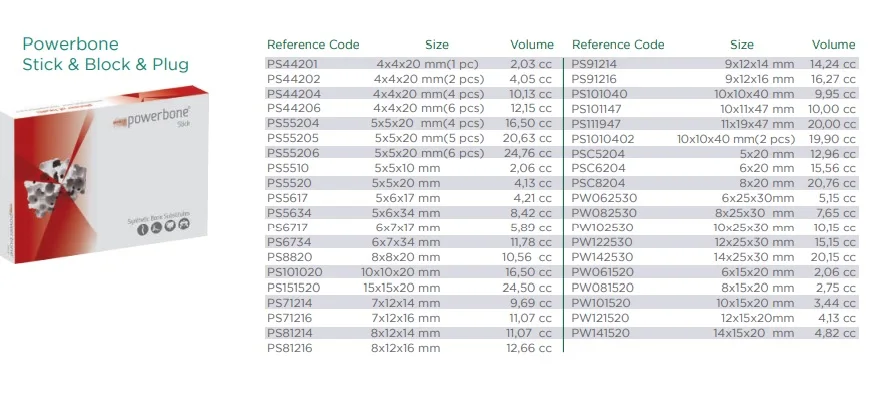The image size is (890, 415).
Task: Select reference code PS151520
Action: click(x=293, y=288)
